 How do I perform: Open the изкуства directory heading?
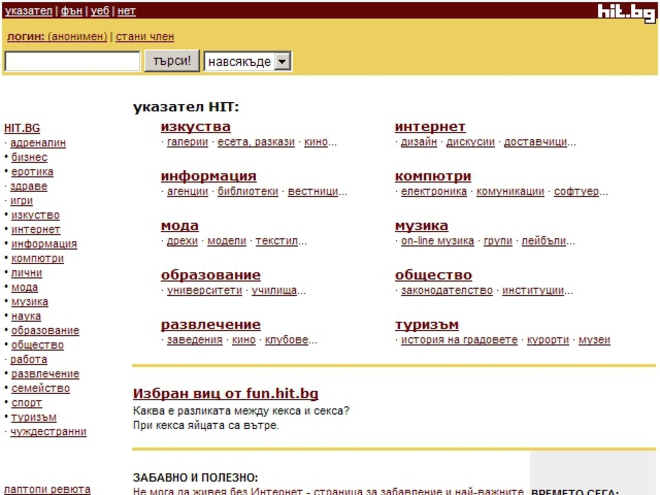coord(196,127)
